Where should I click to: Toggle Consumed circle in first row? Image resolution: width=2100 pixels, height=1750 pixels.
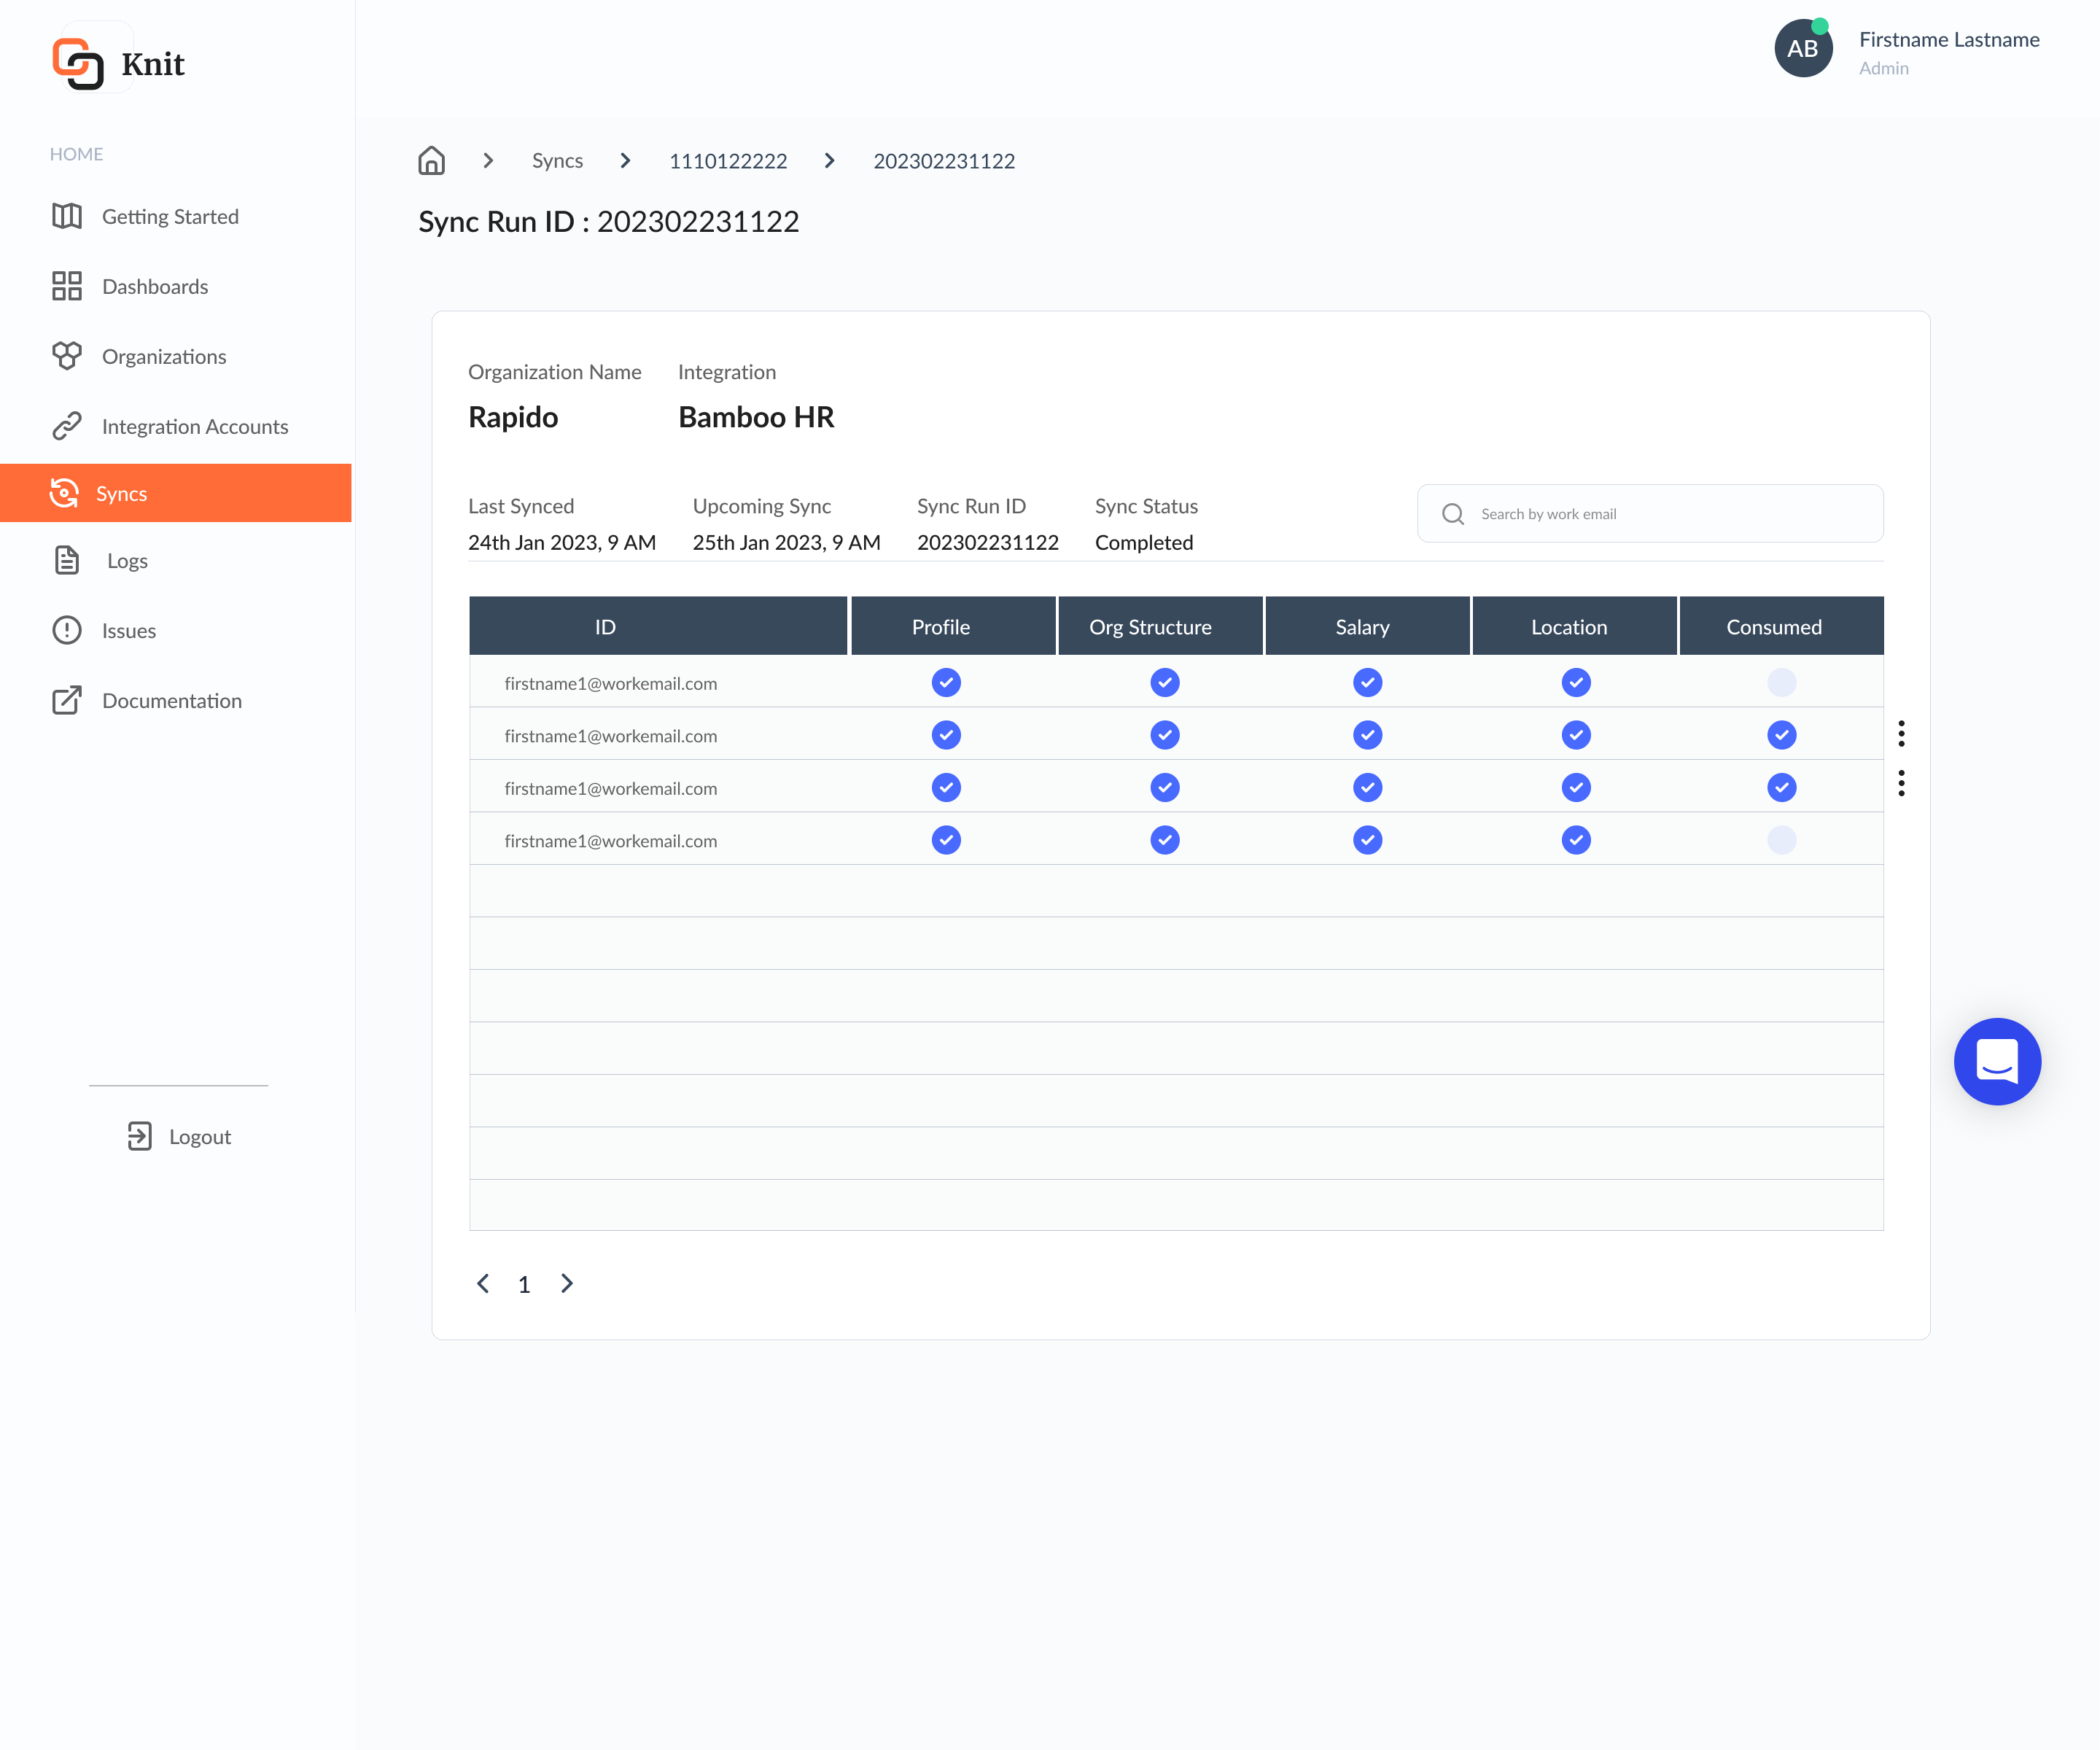pos(1781,683)
